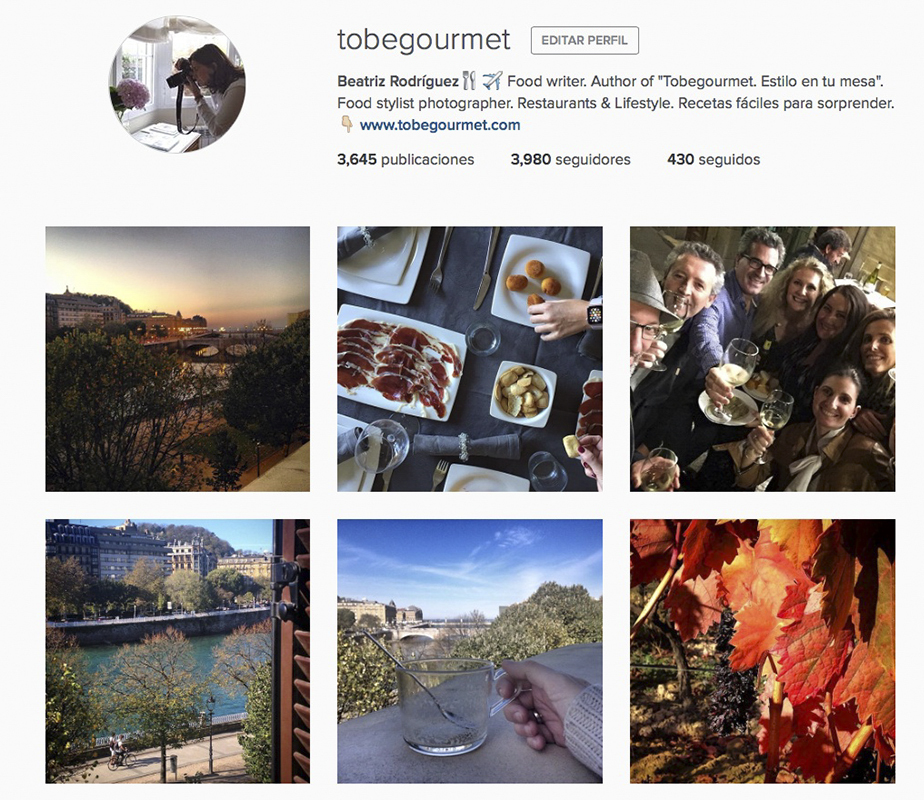Open the glass cup with spoon photo

tap(470, 651)
